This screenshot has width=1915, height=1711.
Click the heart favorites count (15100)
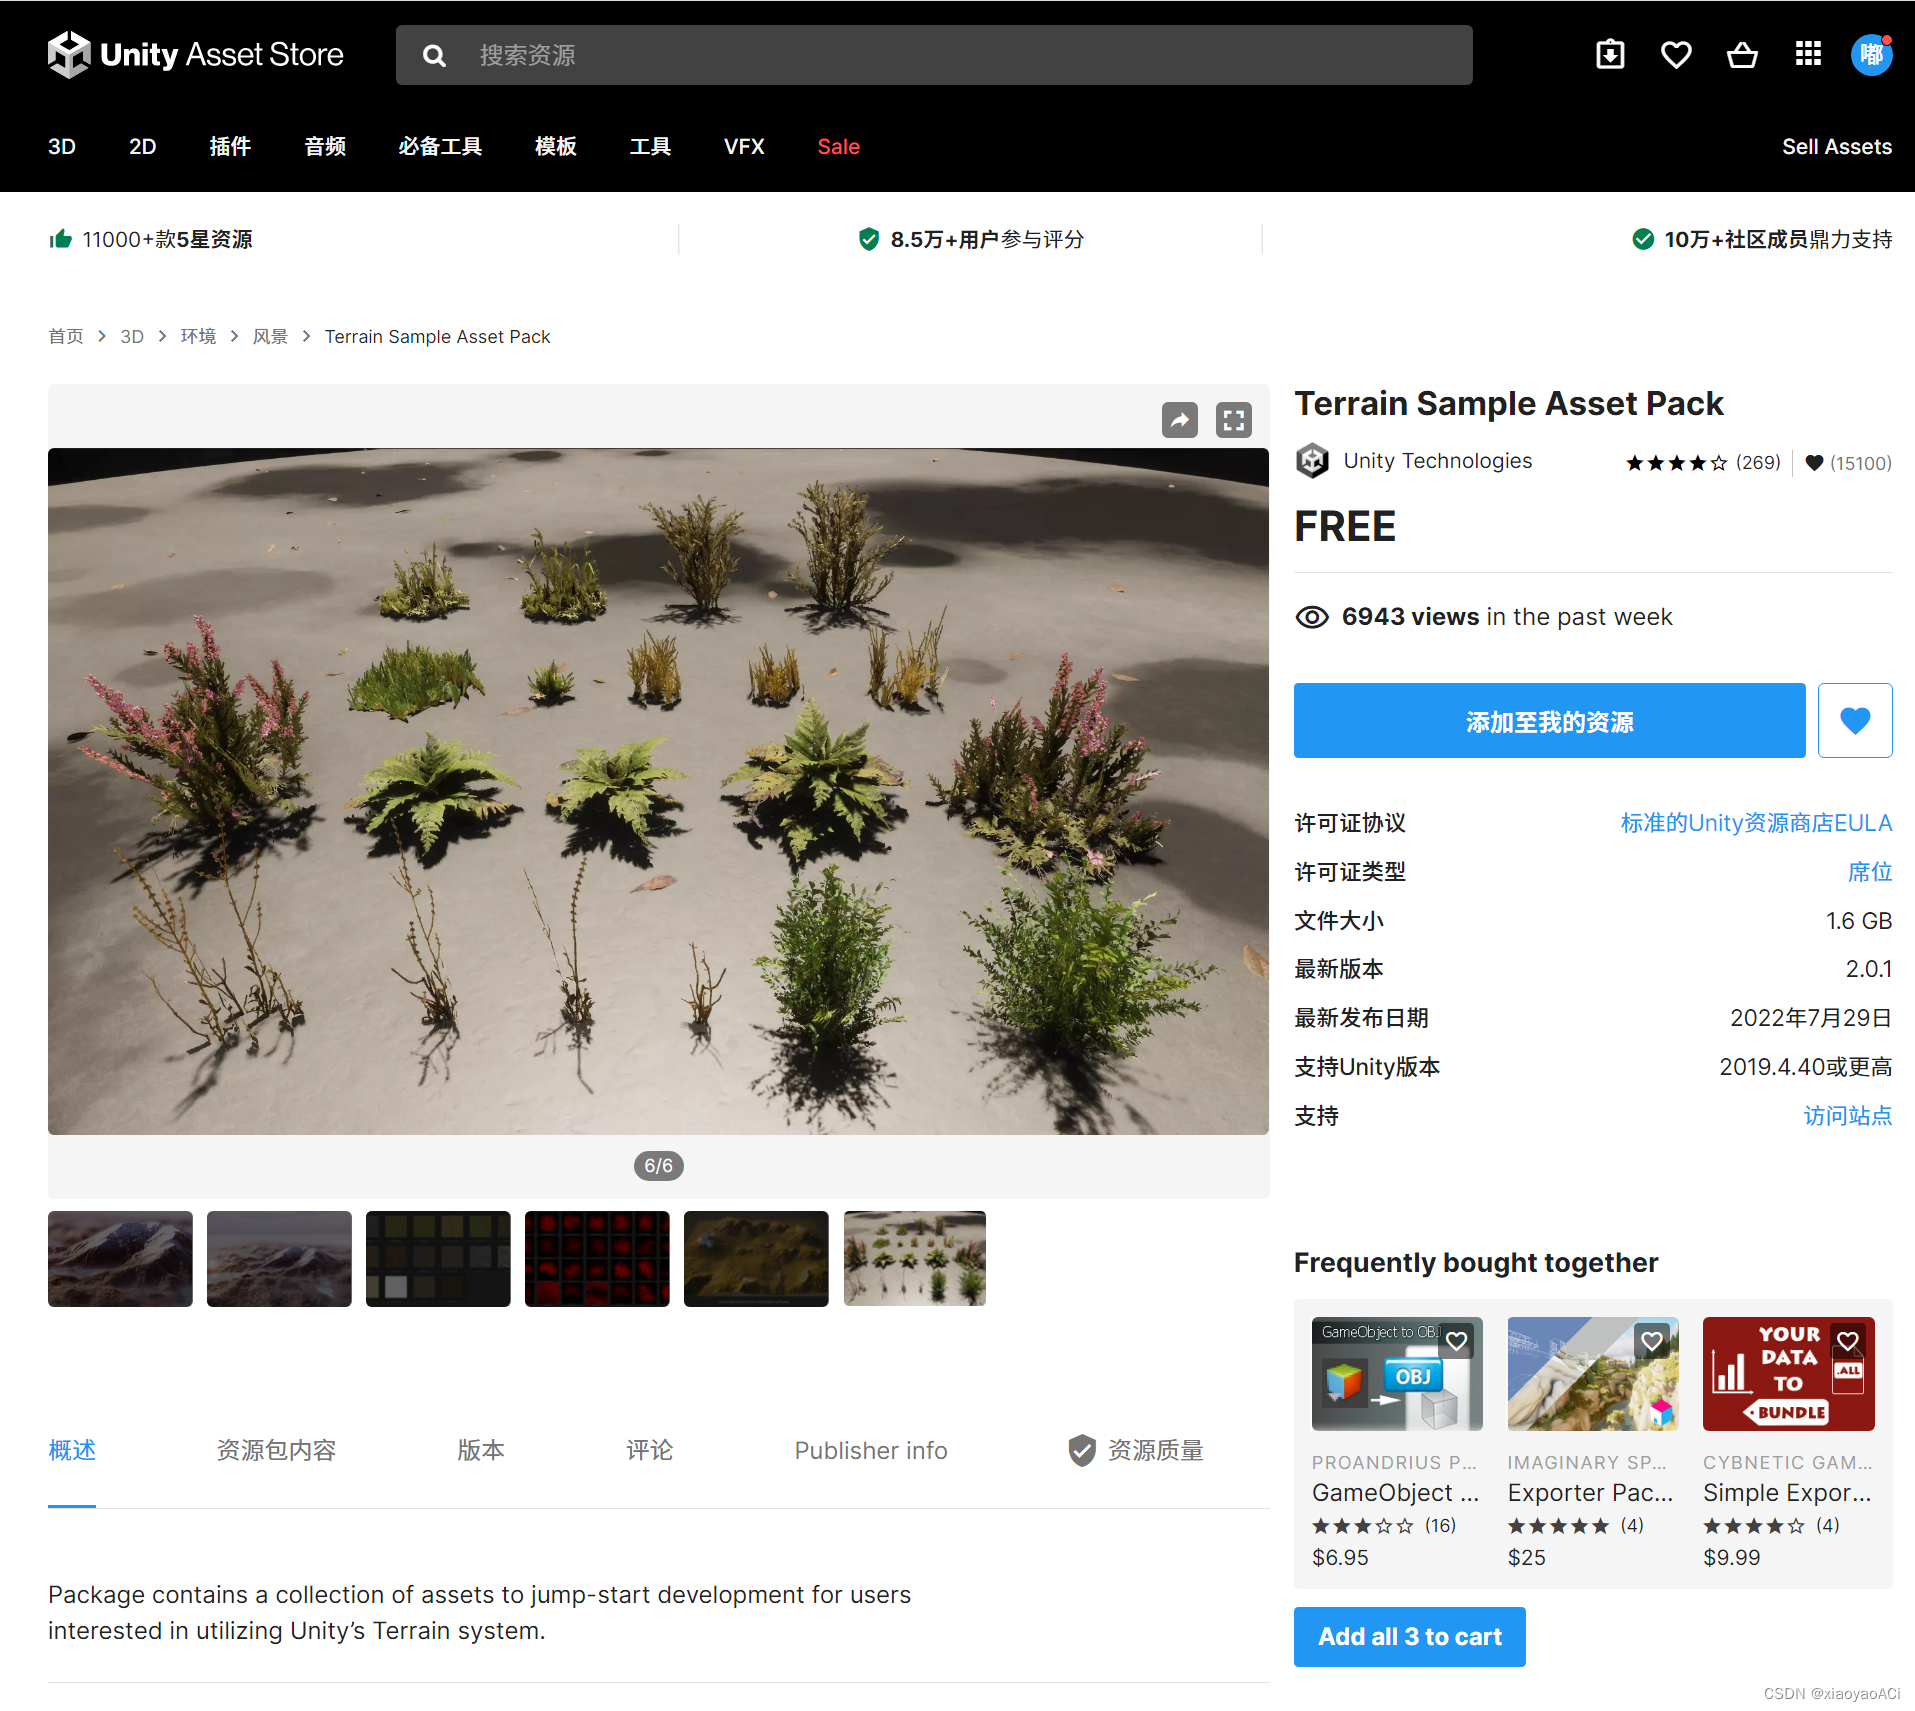(x=1848, y=463)
